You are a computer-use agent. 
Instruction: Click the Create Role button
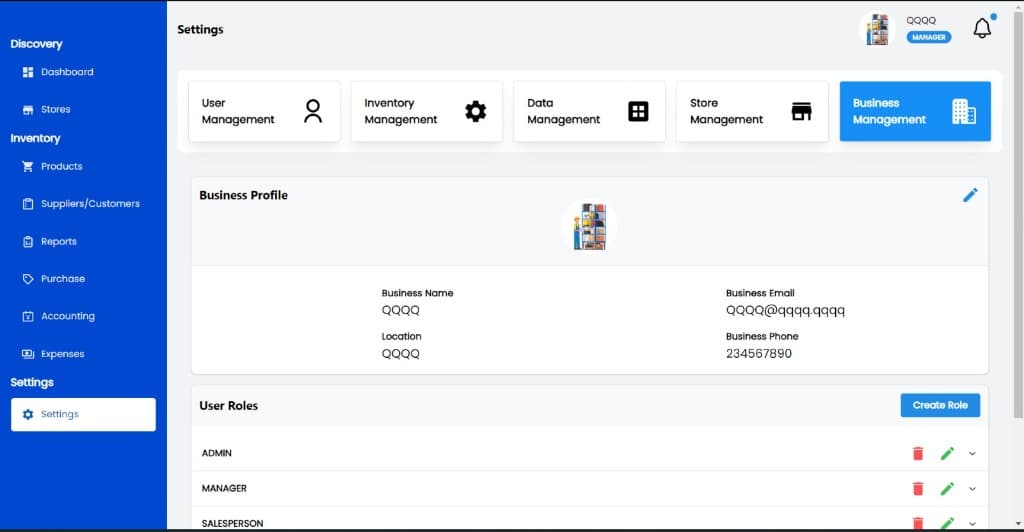(940, 405)
